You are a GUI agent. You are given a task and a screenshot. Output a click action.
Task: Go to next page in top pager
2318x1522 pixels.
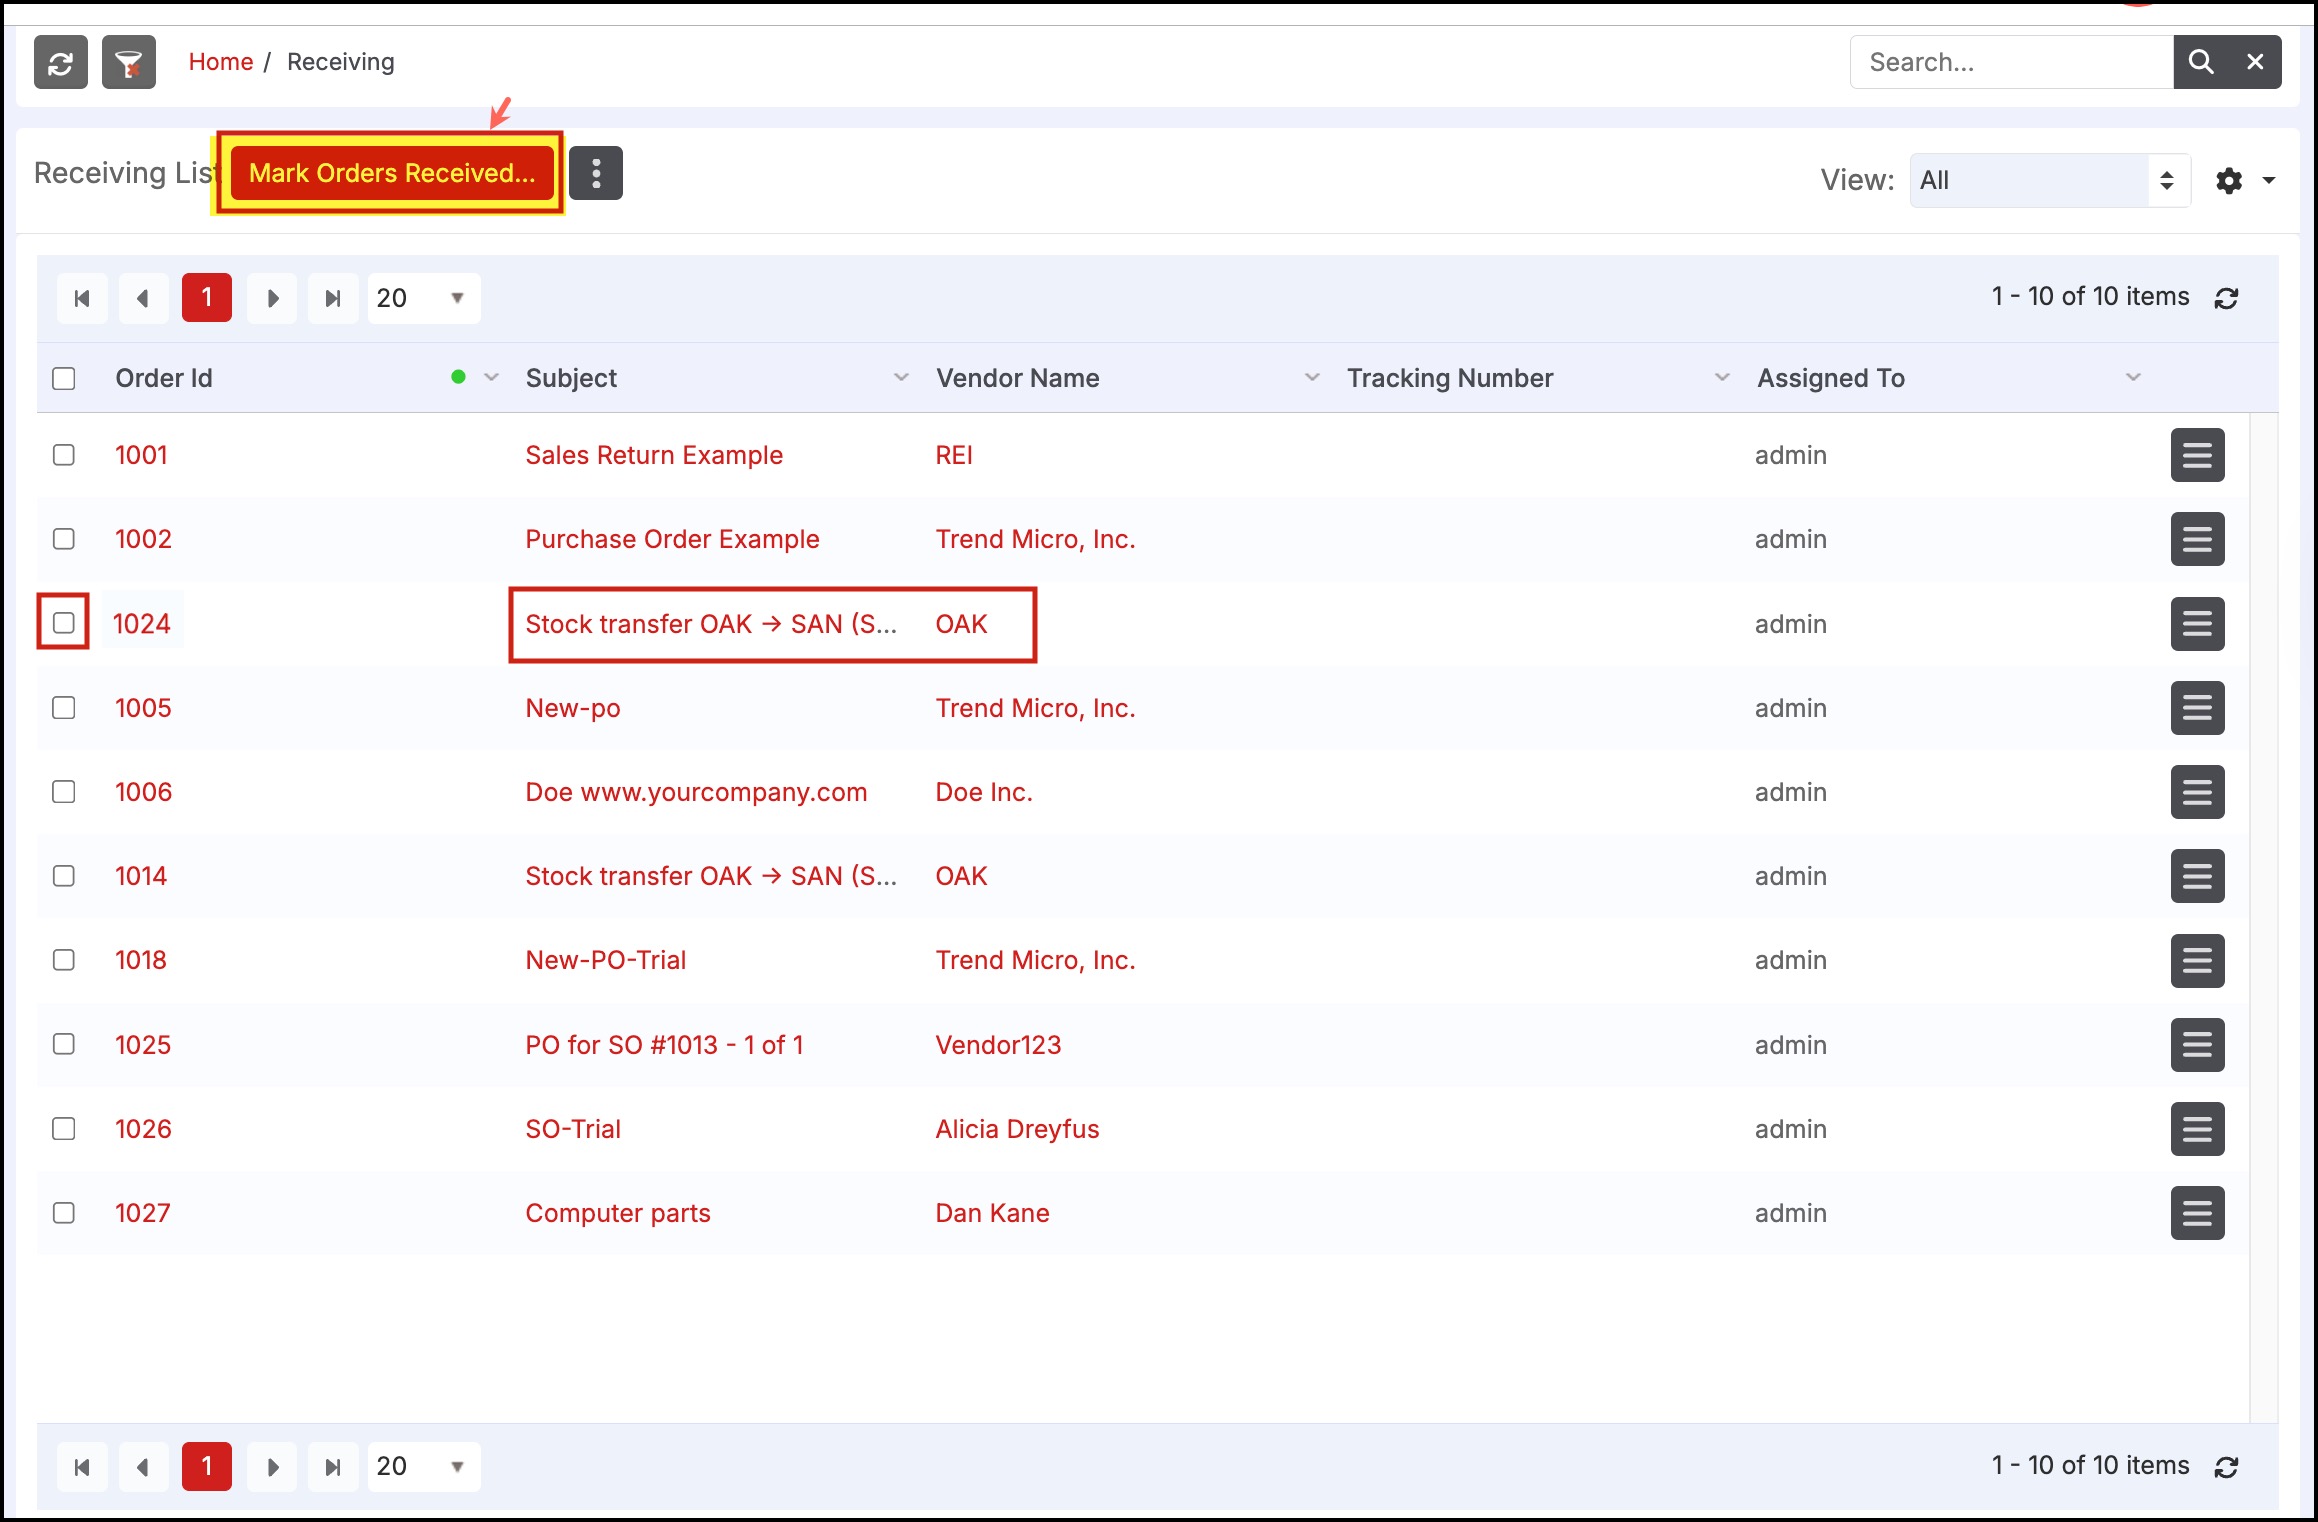pos(272,298)
